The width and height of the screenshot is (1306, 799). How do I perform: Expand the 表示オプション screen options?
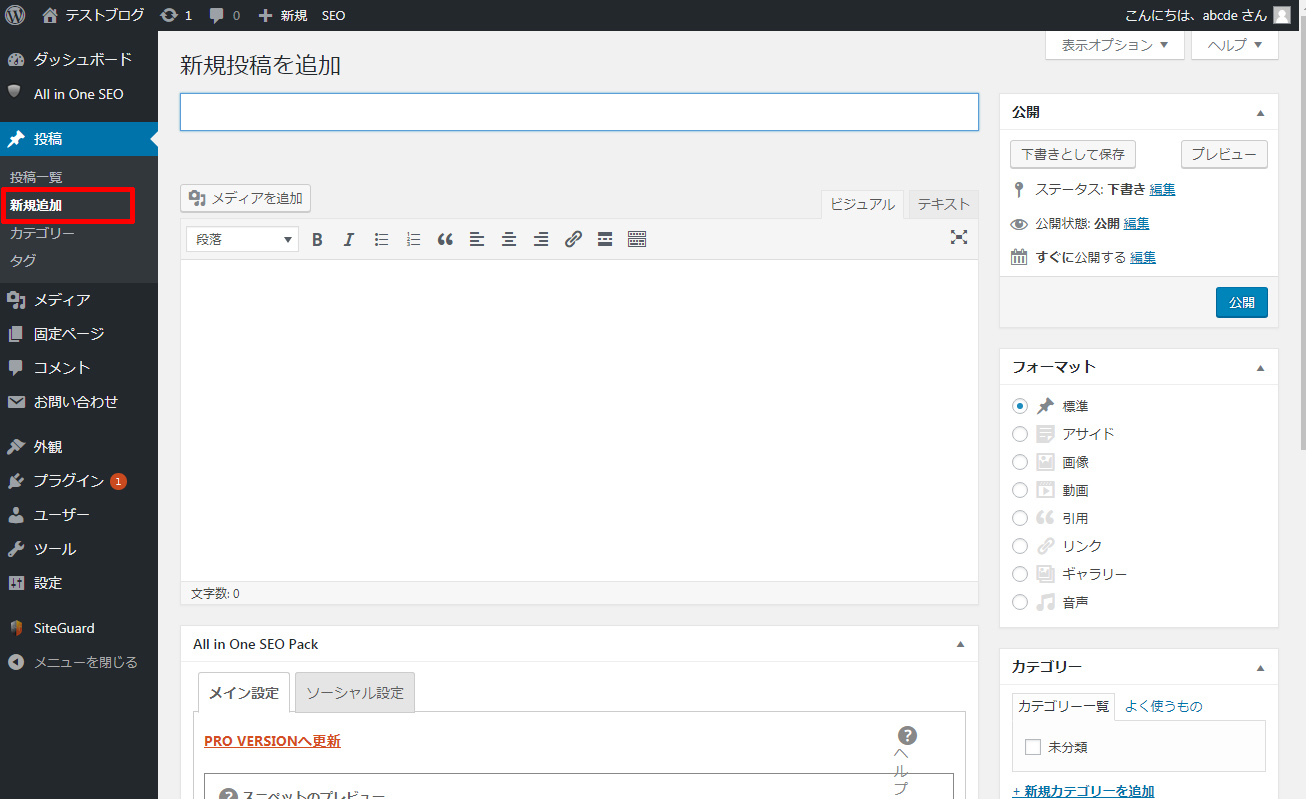(1114, 45)
